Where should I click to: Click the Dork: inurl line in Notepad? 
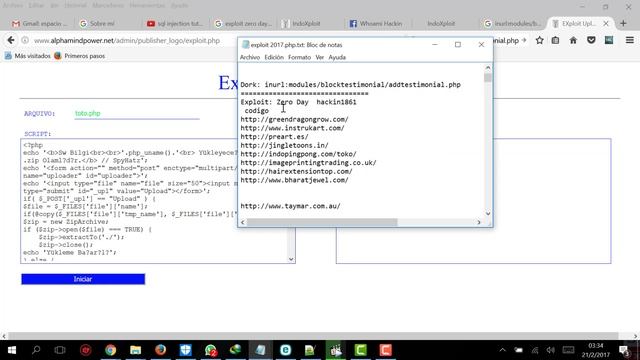(350, 85)
